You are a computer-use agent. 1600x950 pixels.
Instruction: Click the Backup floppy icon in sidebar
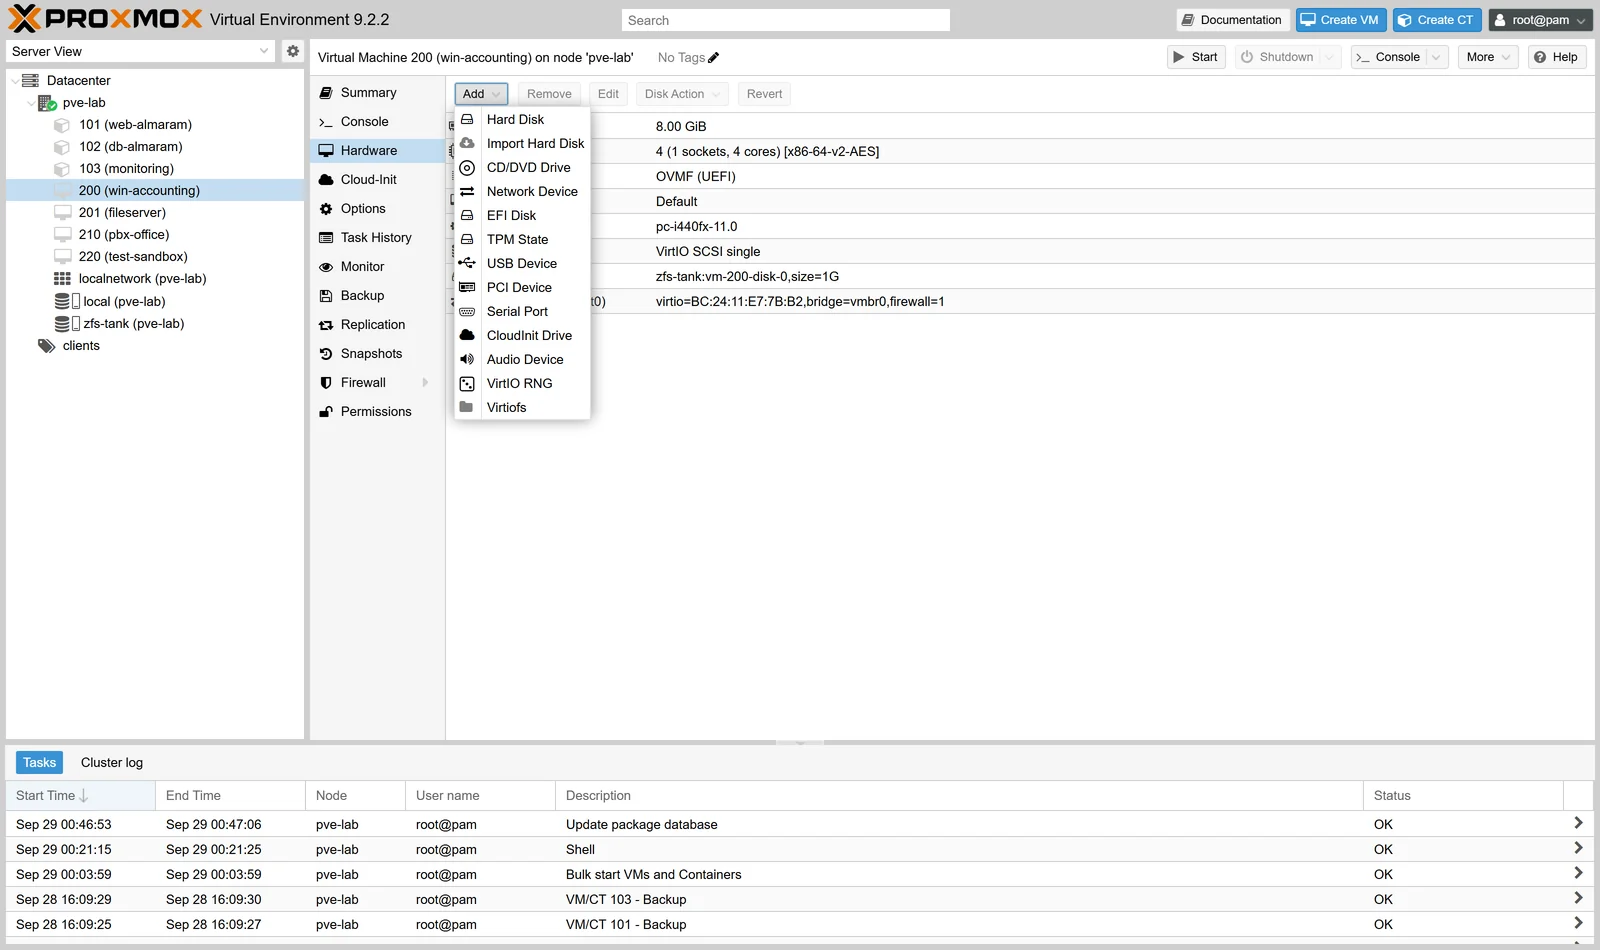(326, 296)
